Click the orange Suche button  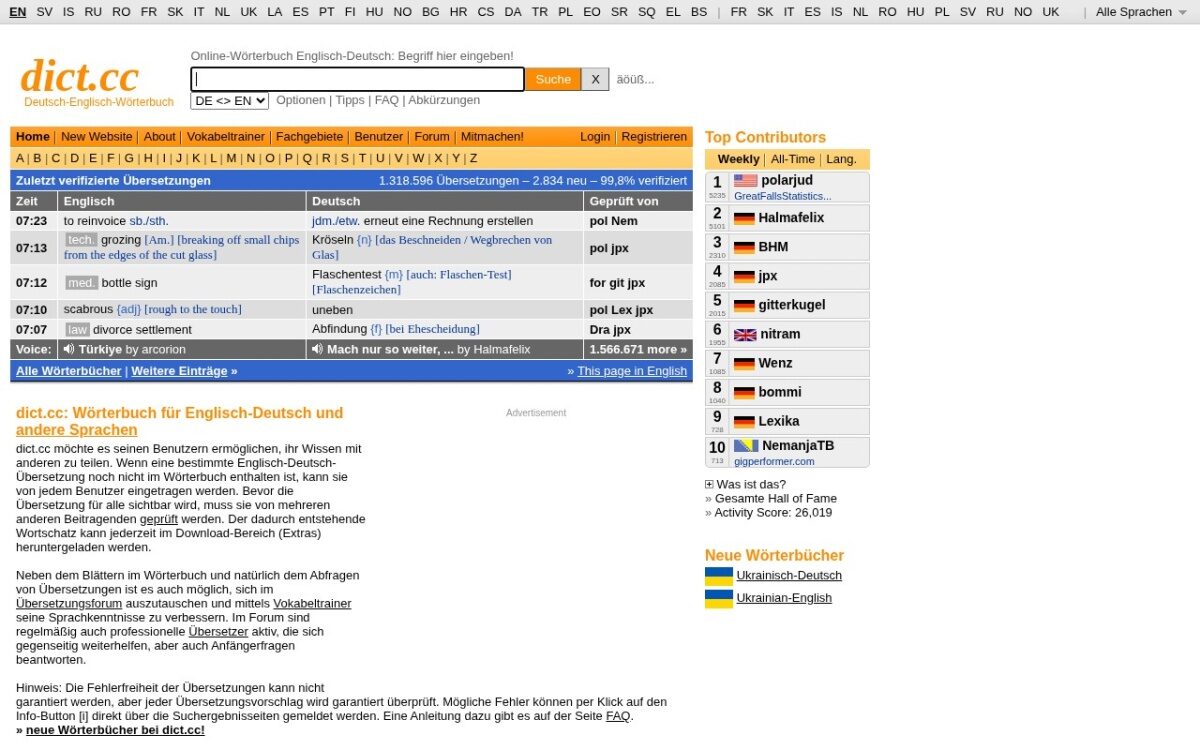pyautogui.click(x=553, y=79)
